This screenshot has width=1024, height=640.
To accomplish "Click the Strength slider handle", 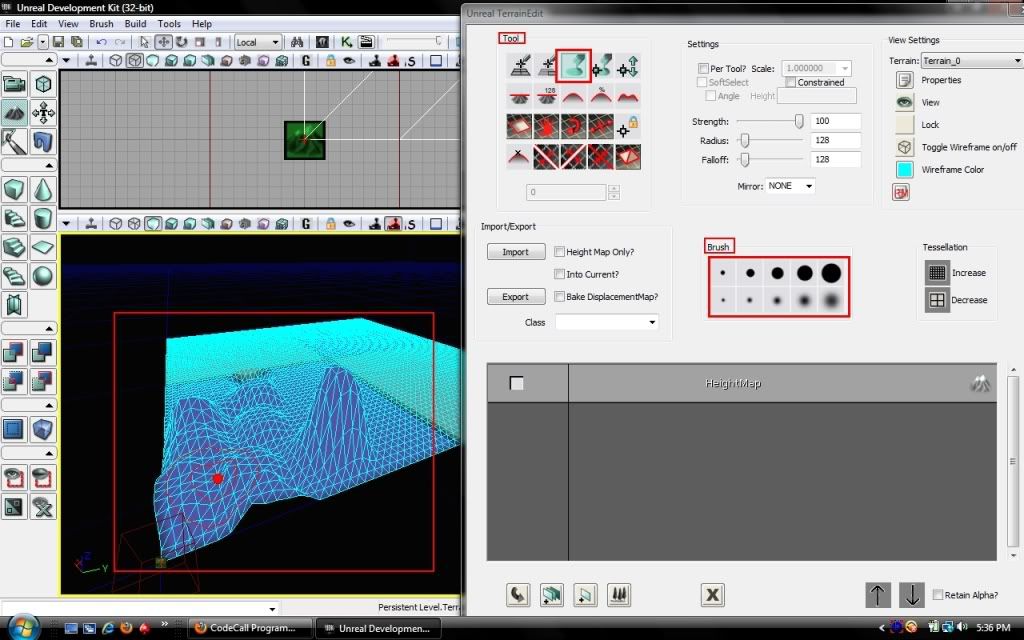I will (799, 121).
